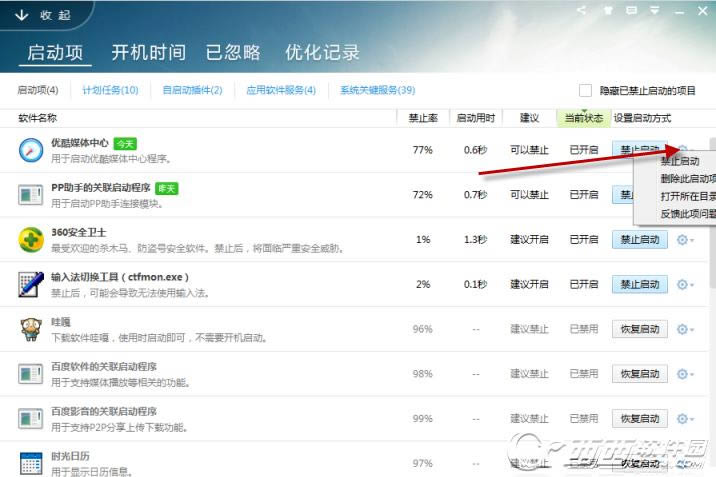Image resolution: width=716 pixels, height=477 pixels.
Task: Switch to 开机时间 tab
Action: pyautogui.click(x=149, y=53)
